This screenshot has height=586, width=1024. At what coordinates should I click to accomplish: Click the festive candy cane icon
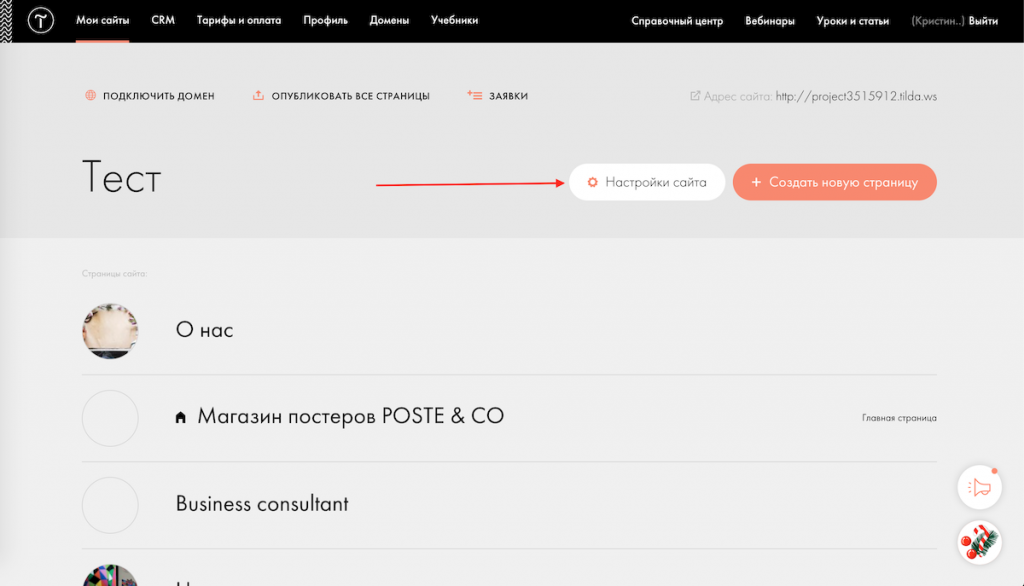[x=979, y=543]
